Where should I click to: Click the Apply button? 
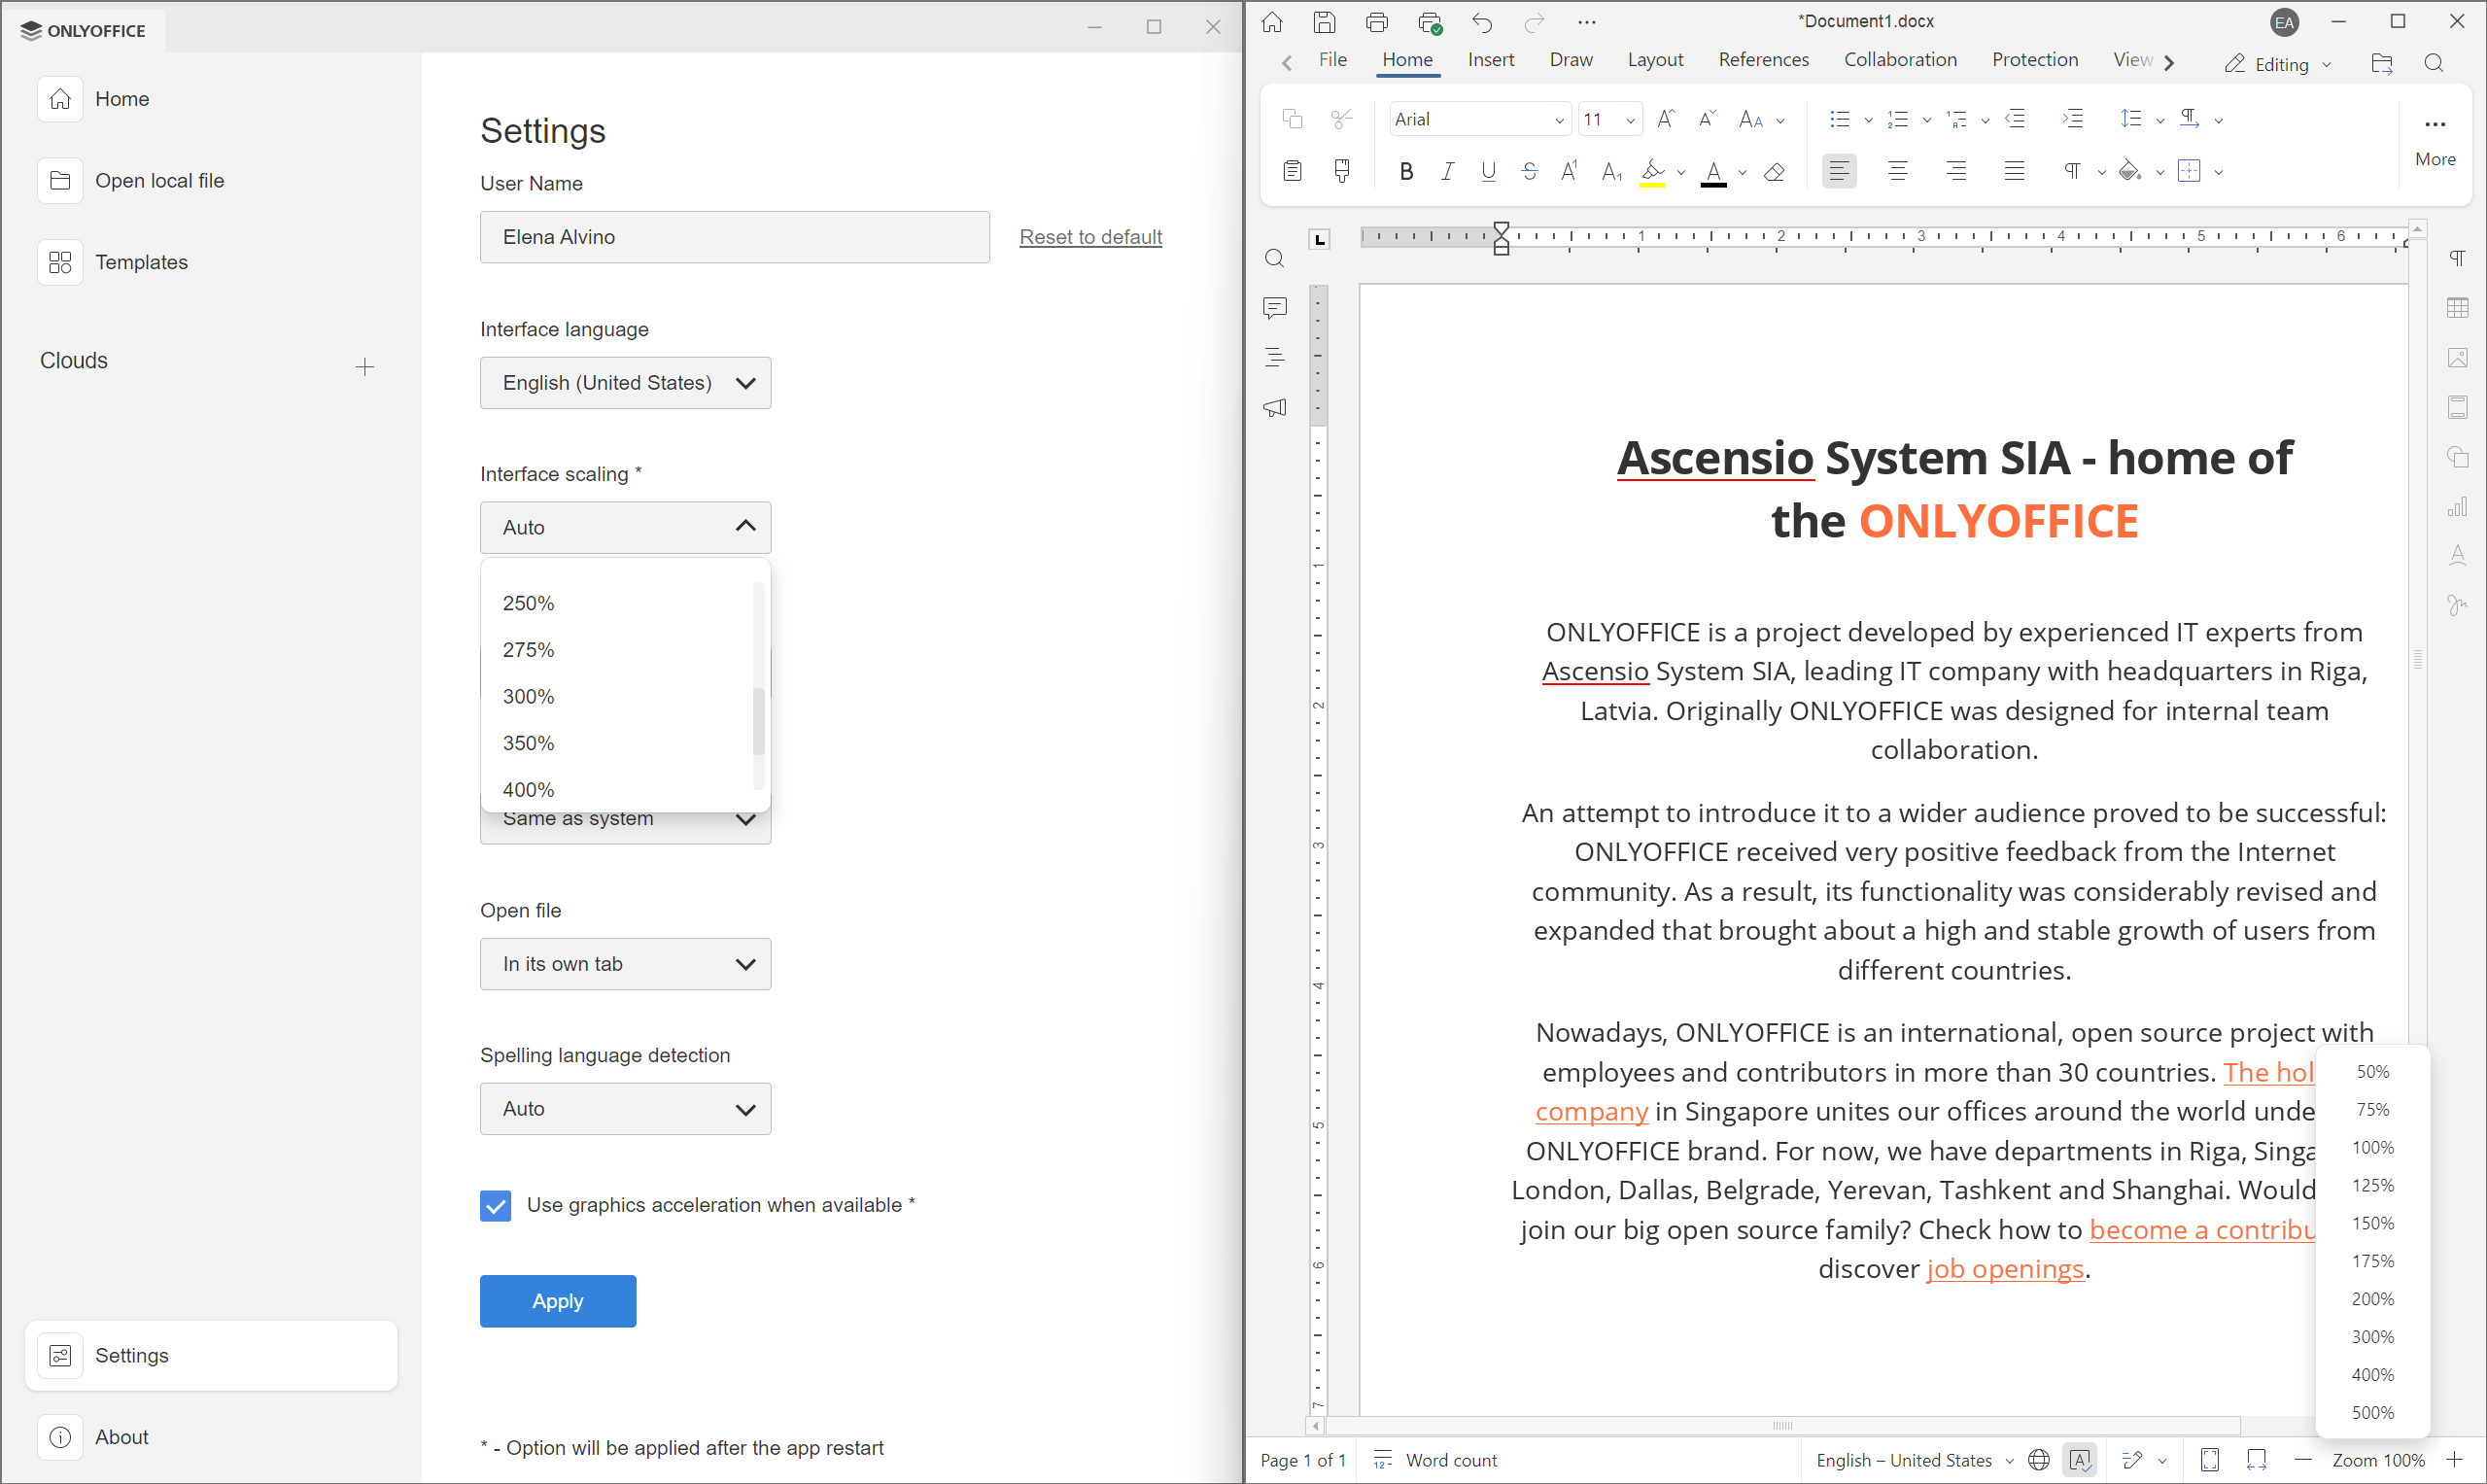[x=557, y=1300]
